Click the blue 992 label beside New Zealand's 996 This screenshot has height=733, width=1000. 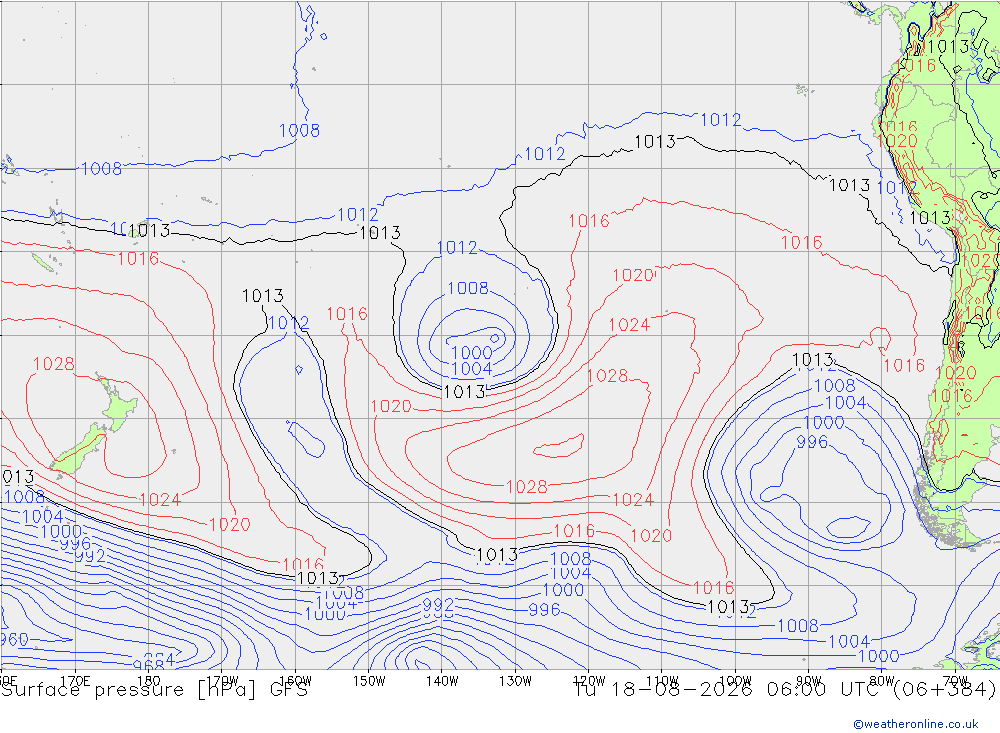(x=90, y=556)
